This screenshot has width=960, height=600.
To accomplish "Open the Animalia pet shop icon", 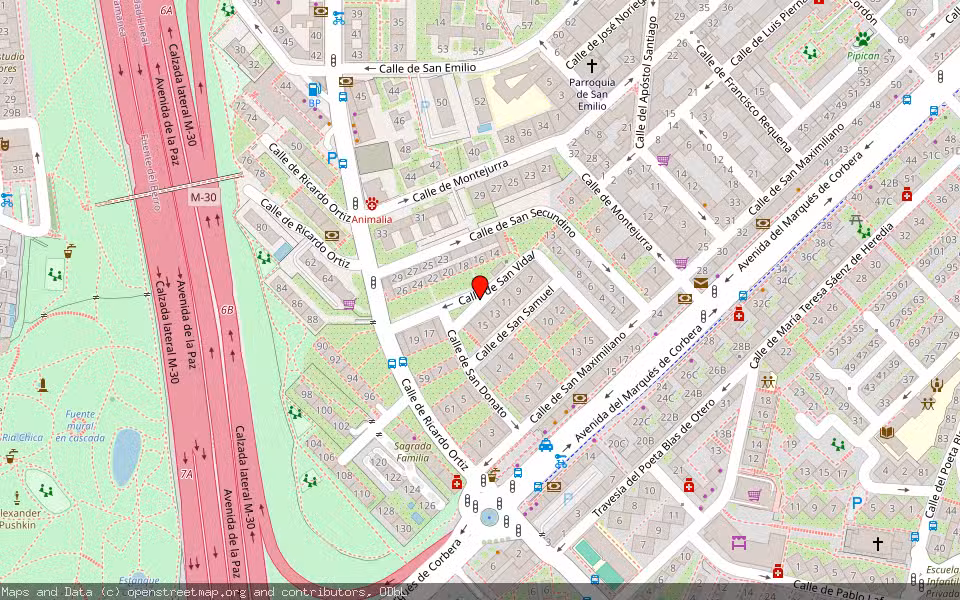I will coord(372,203).
